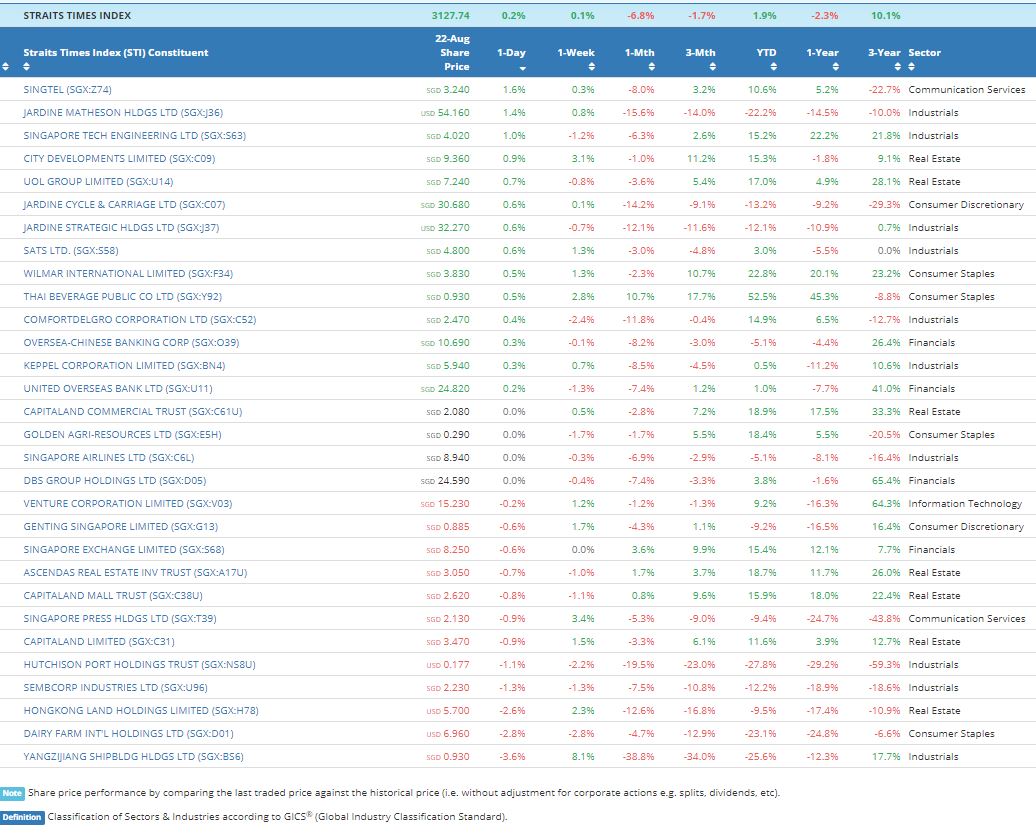Open DAIRY FARM INT'L HOLDINGS LTD link
This screenshot has width=1036, height=834.
128,734
